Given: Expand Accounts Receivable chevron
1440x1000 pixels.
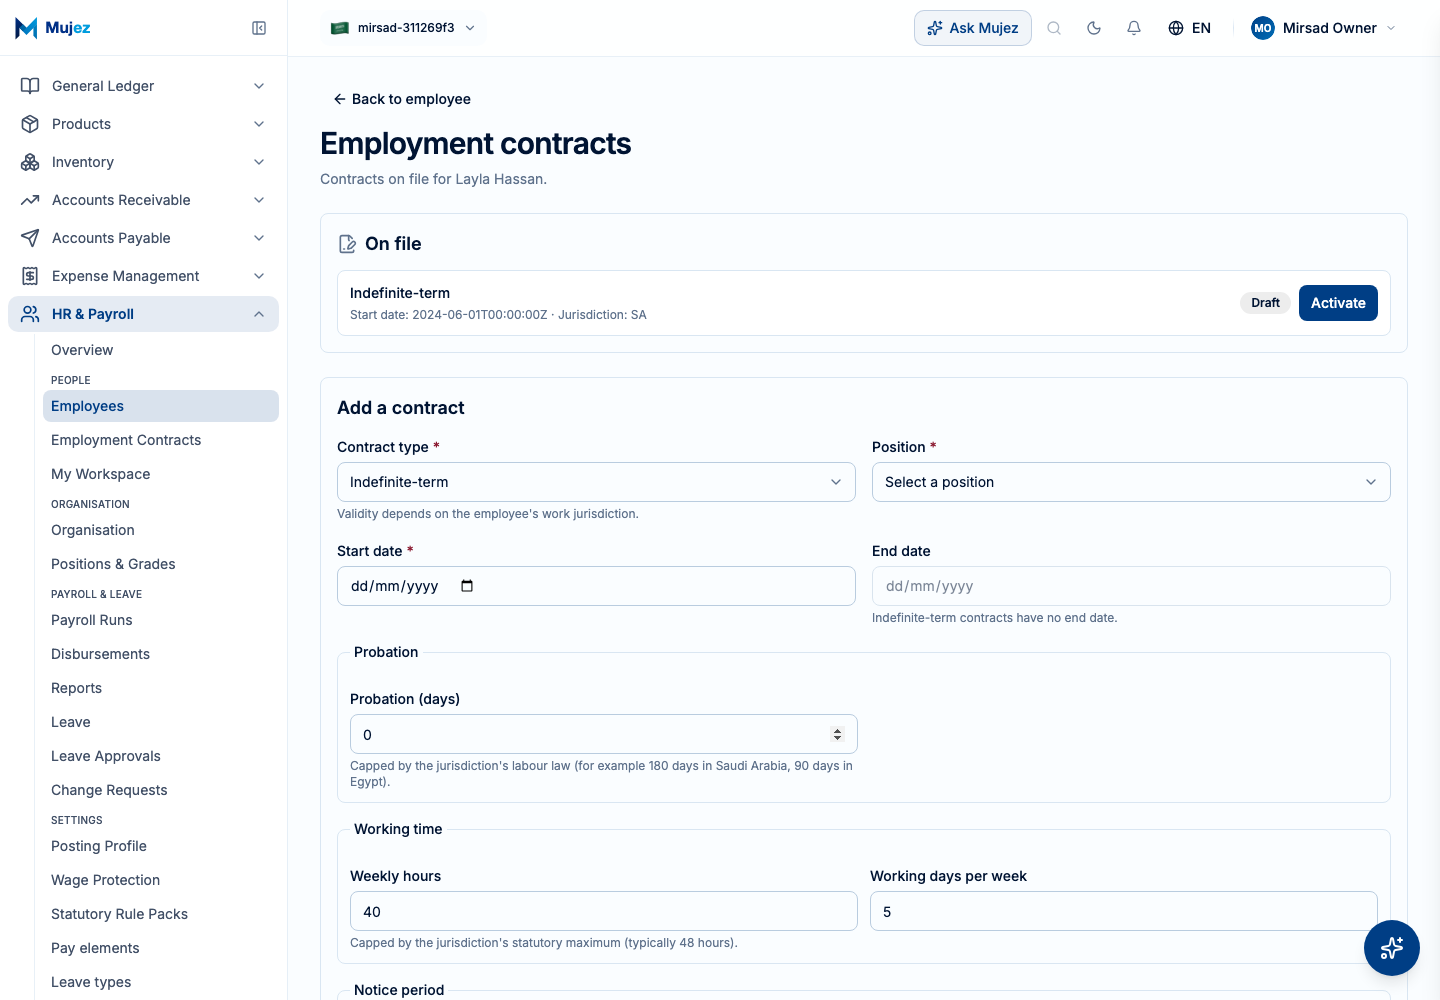Looking at the screenshot, I should 259,200.
